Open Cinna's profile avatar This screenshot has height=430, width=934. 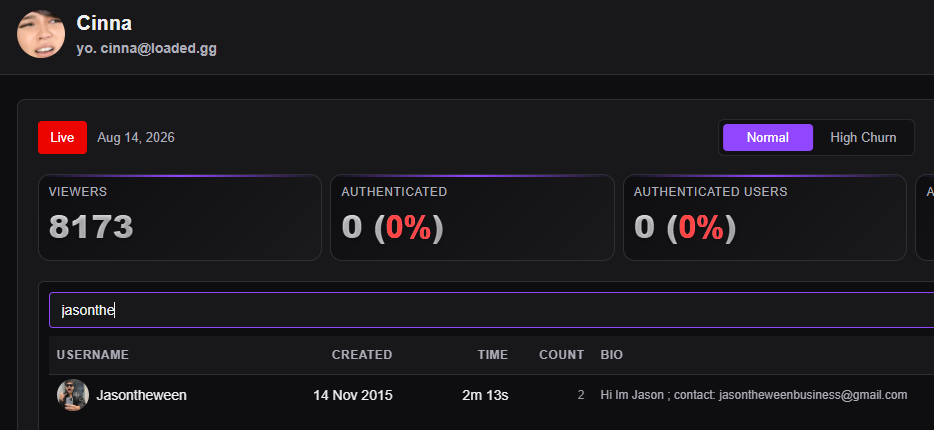point(41,33)
